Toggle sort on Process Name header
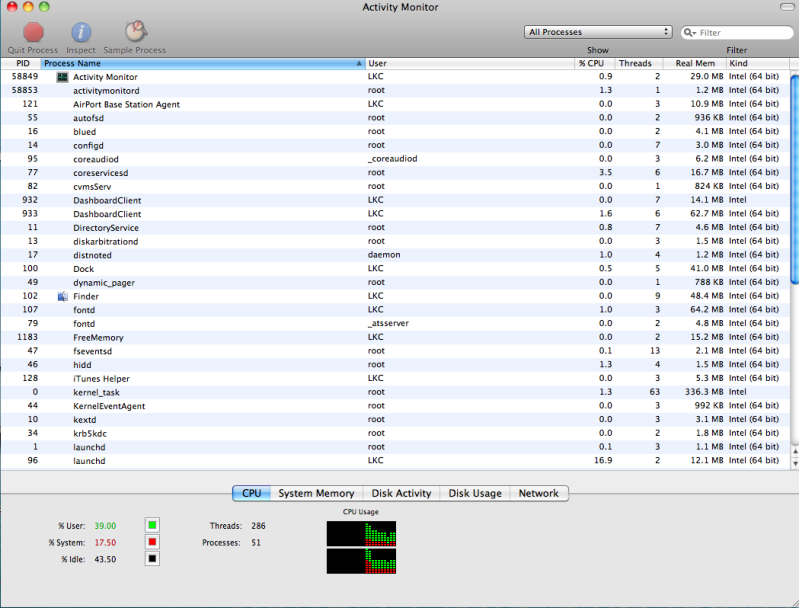Screen dimensions: 799x608 coord(202,63)
